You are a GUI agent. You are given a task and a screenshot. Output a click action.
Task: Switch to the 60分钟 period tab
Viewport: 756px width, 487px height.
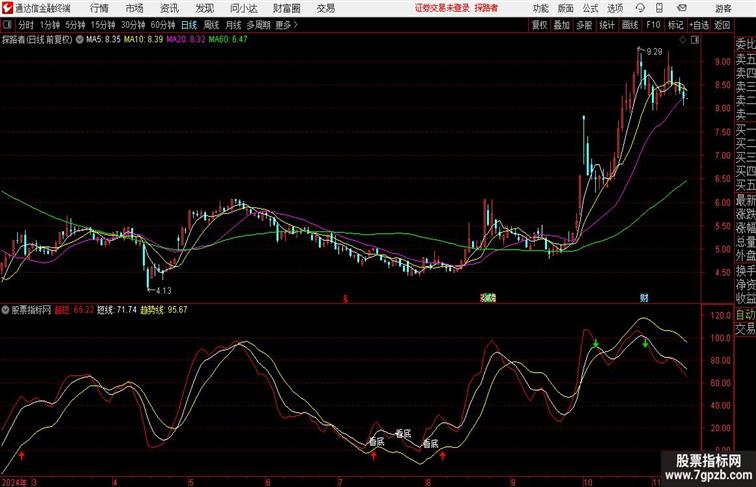pyautogui.click(x=162, y=25)
